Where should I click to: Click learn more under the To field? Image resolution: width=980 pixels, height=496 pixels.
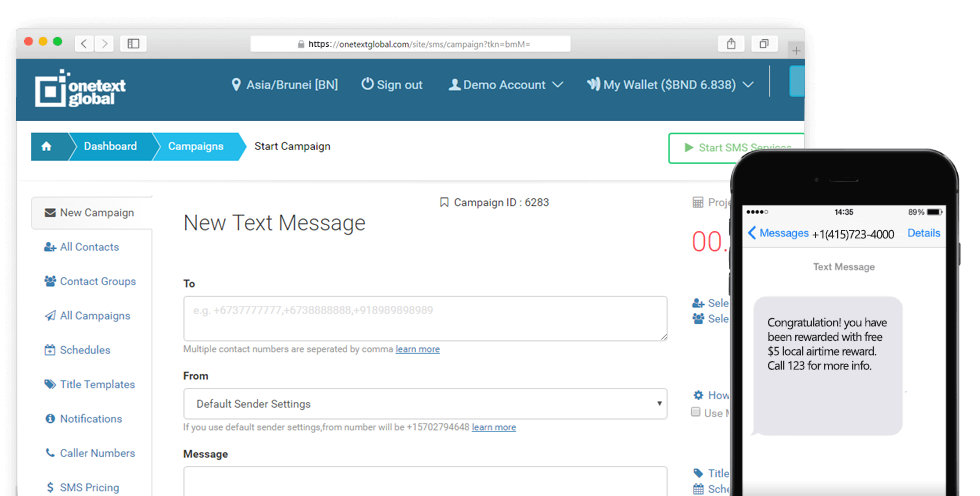click(418, 349)
